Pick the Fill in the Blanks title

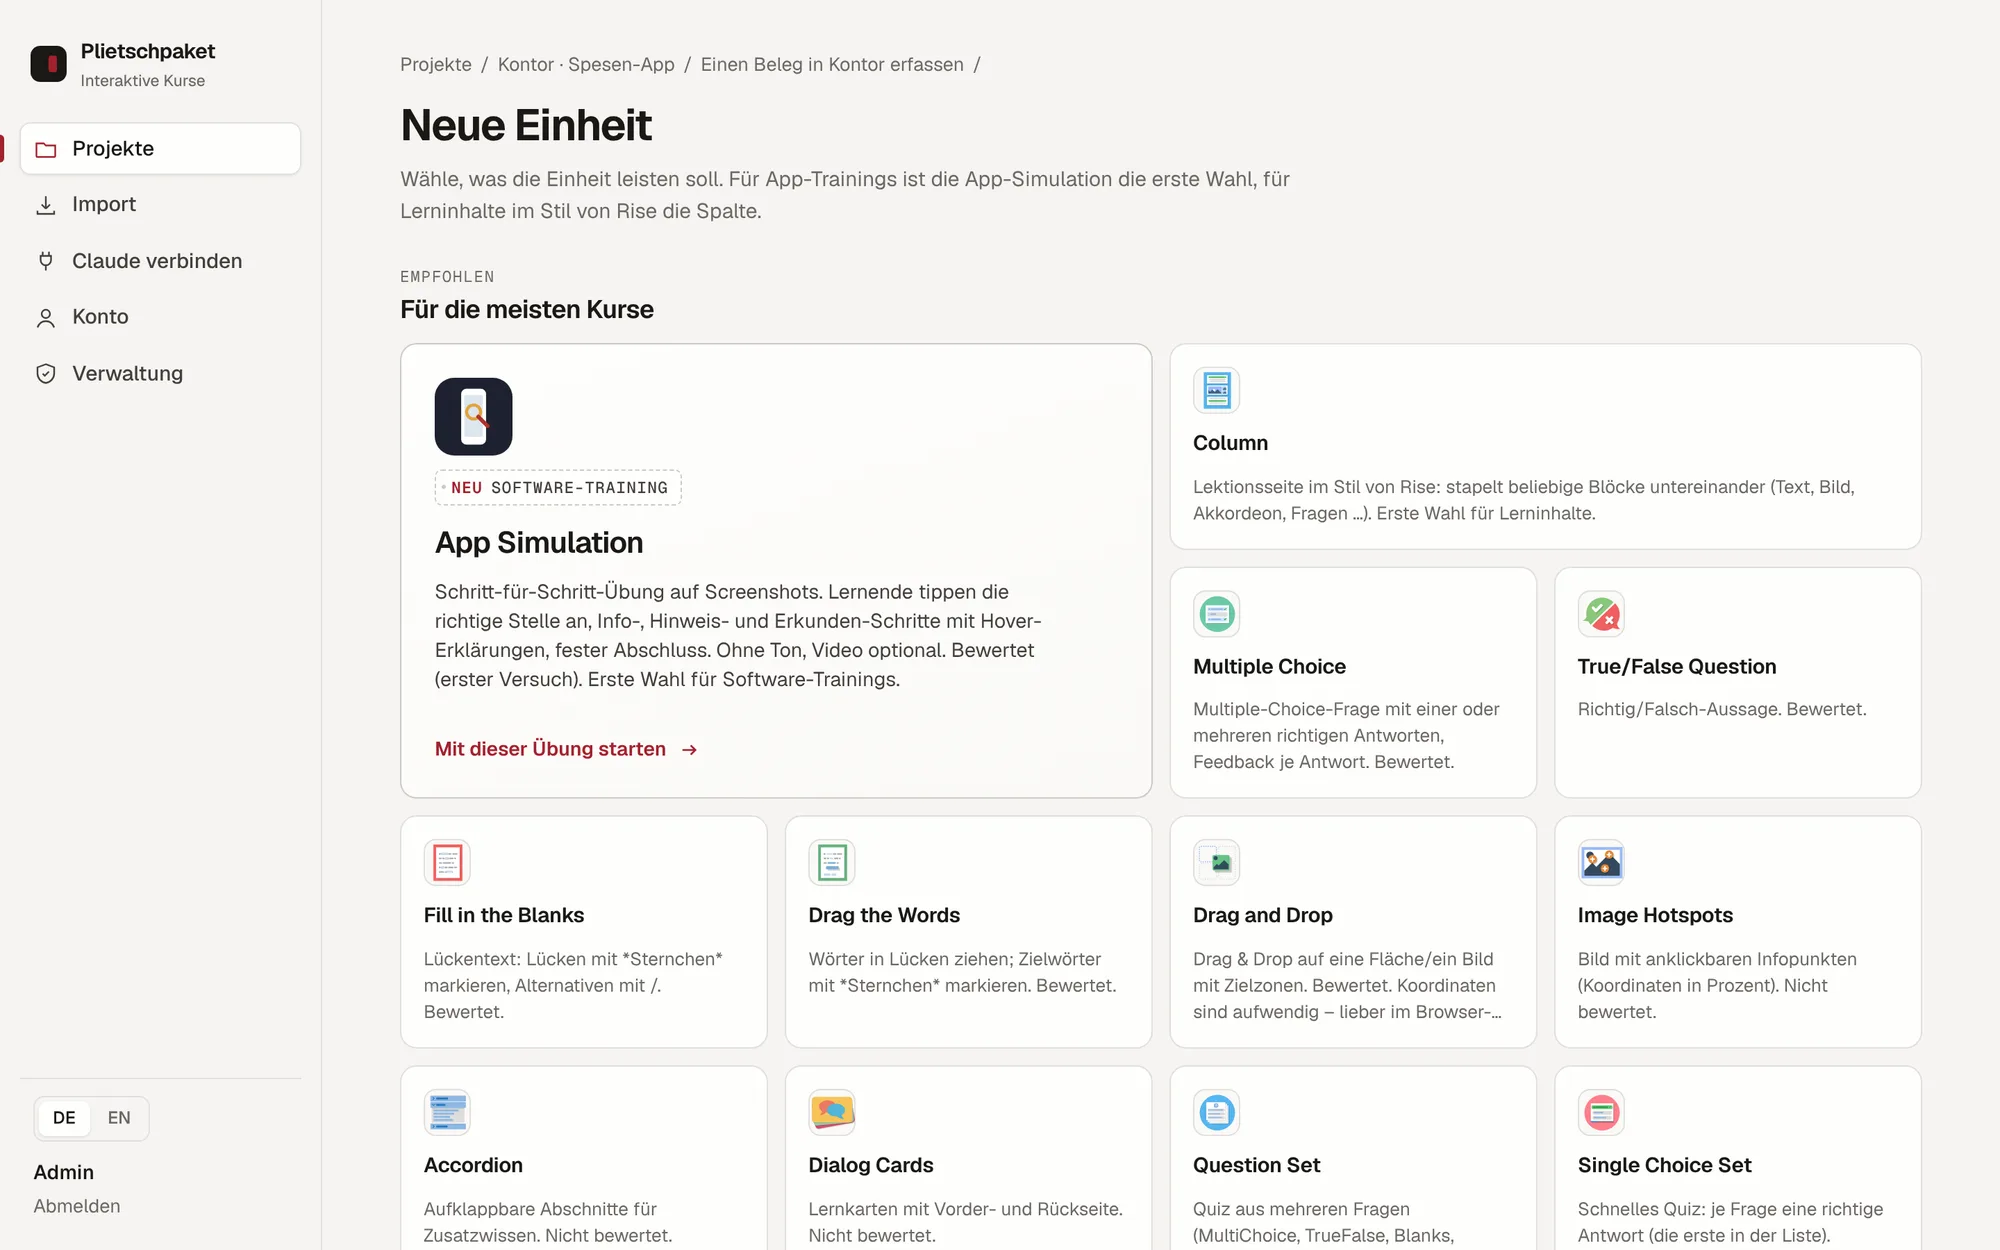[504, 915]
